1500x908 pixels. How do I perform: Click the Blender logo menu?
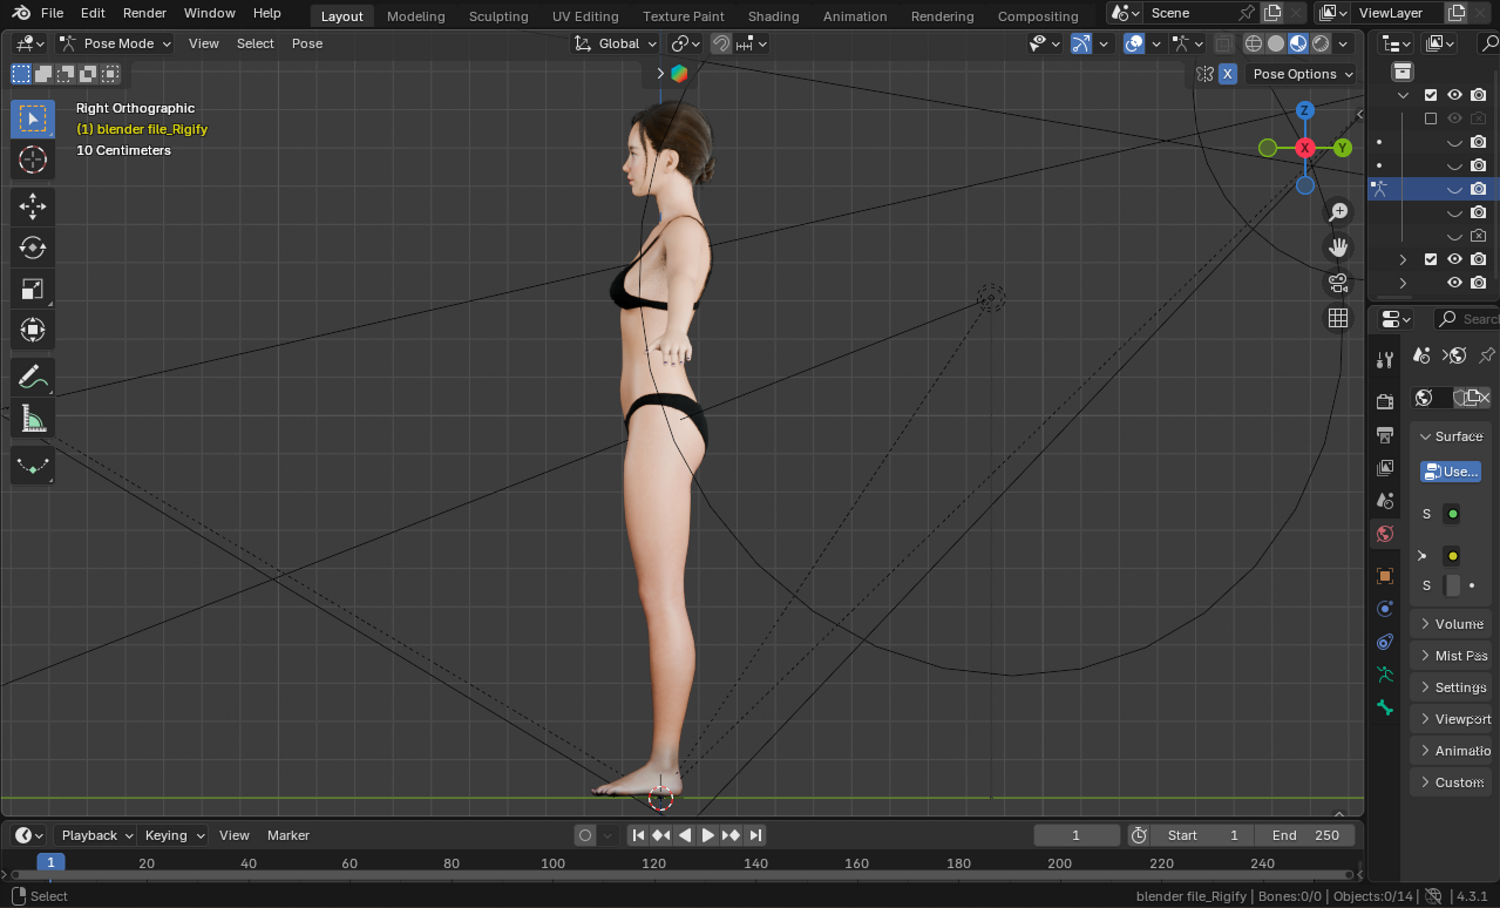click(x=20, y=13)
